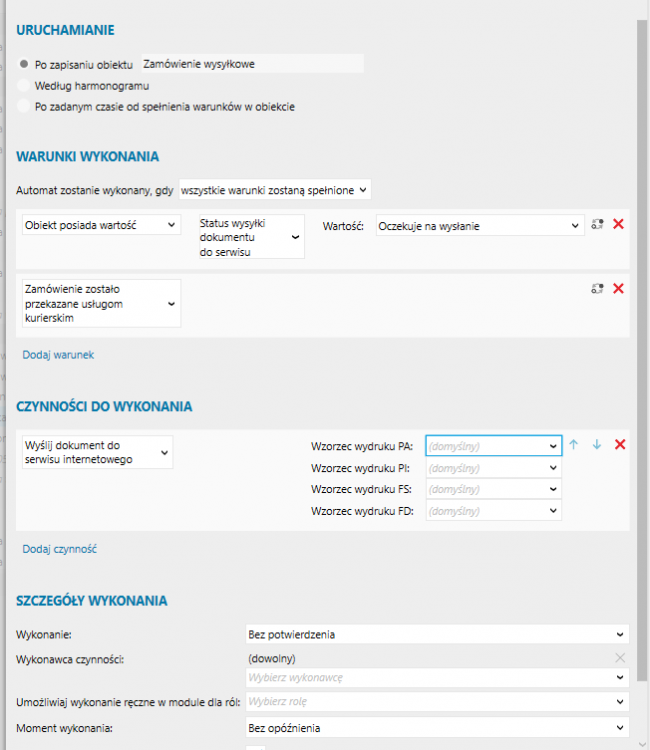Select 'Po zapisaniu obiektu' radio button
The width and height of the screenshot is (650, 750).
(23, 64)
